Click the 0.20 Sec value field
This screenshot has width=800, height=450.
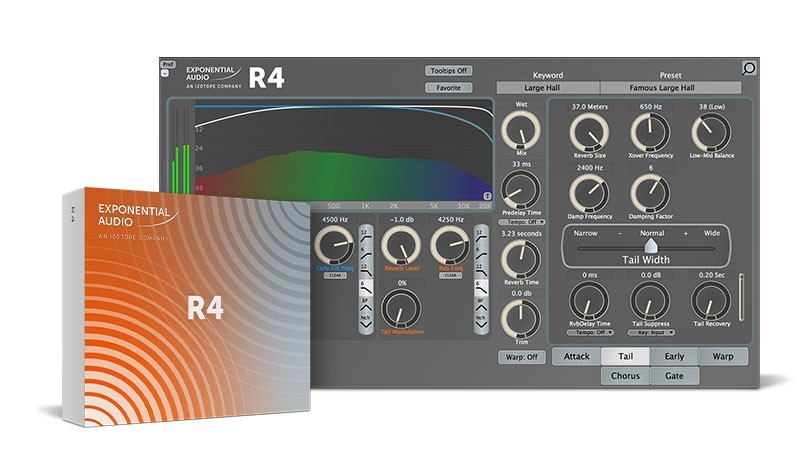point(711,275)
